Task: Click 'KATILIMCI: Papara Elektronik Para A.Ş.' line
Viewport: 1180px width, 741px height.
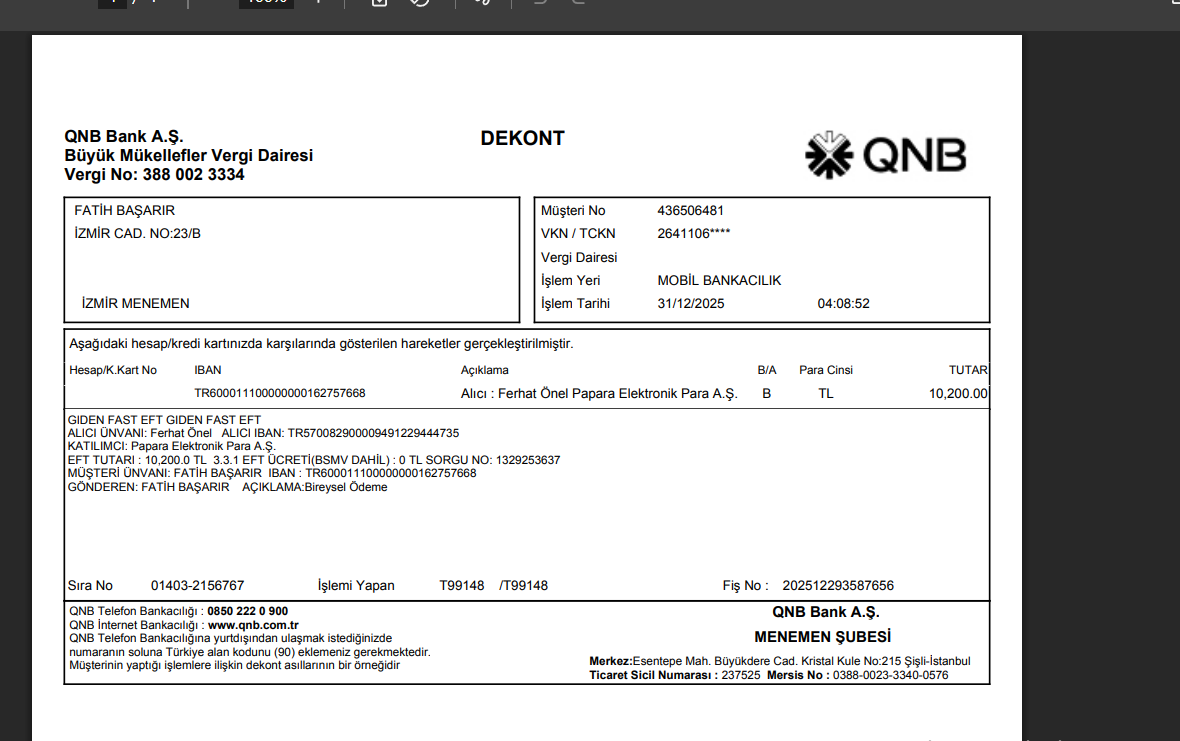Action: tap(172, 446)
